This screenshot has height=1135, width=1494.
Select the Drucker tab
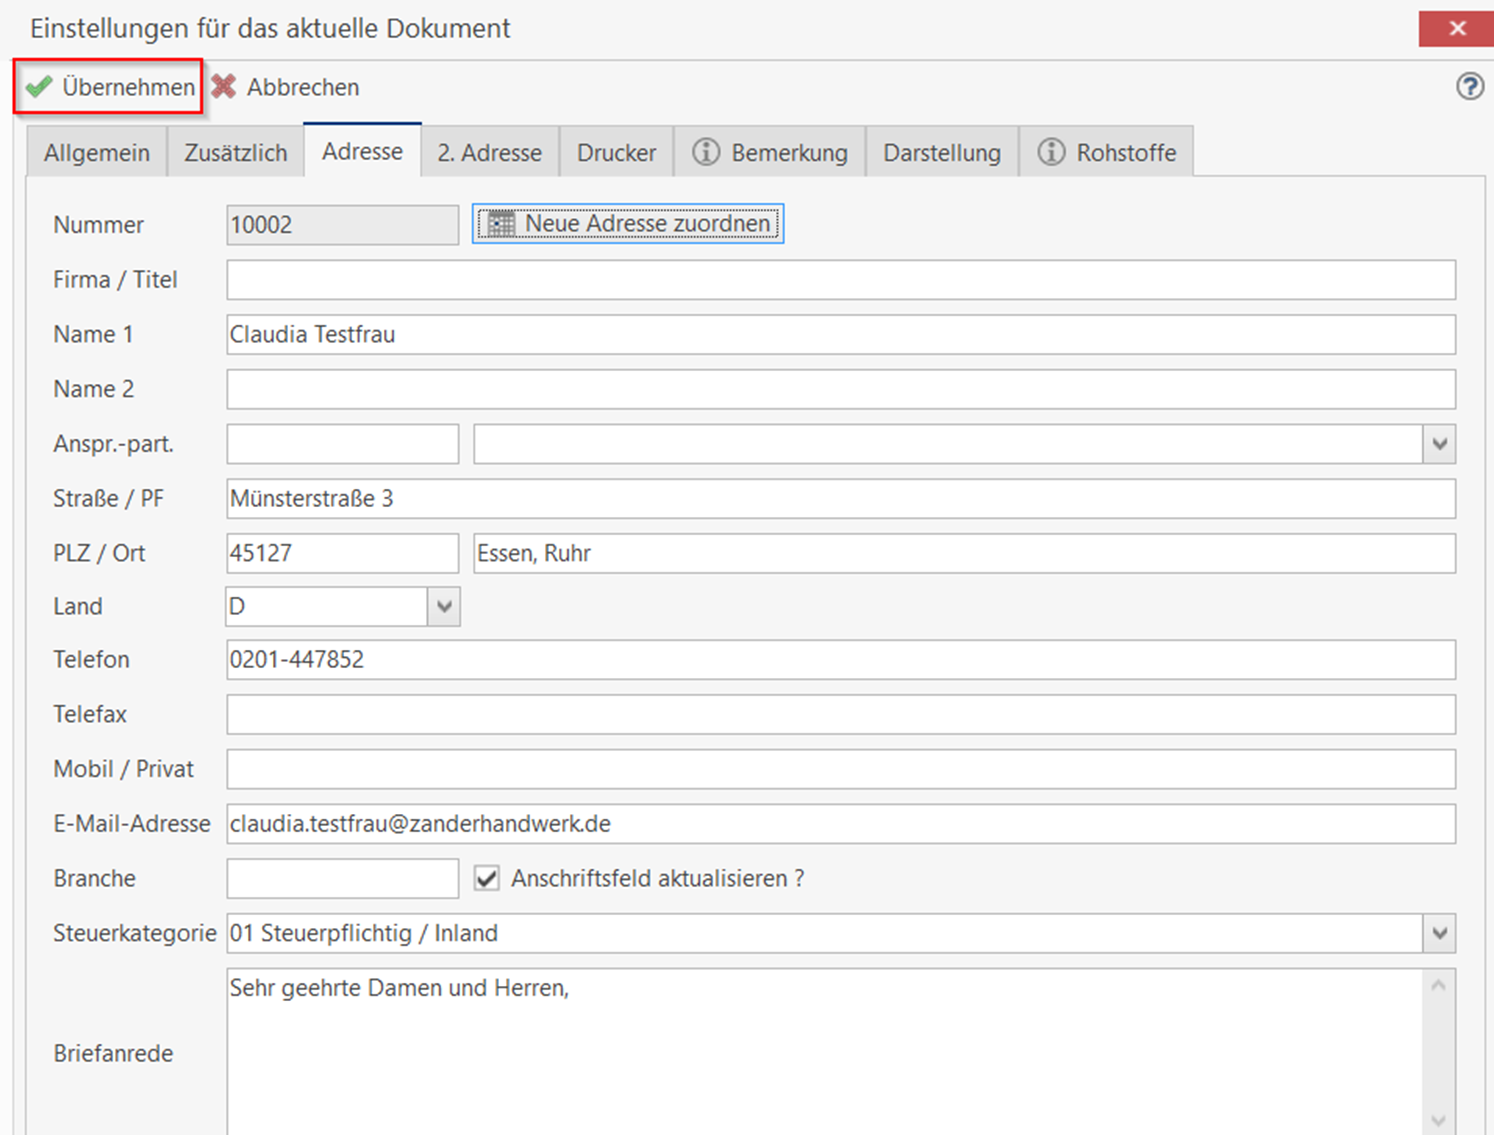616,153
